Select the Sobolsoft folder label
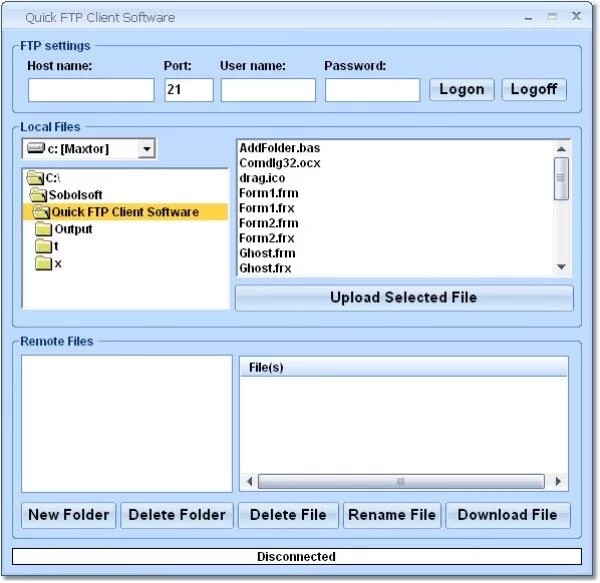 [x=75, y=195]
